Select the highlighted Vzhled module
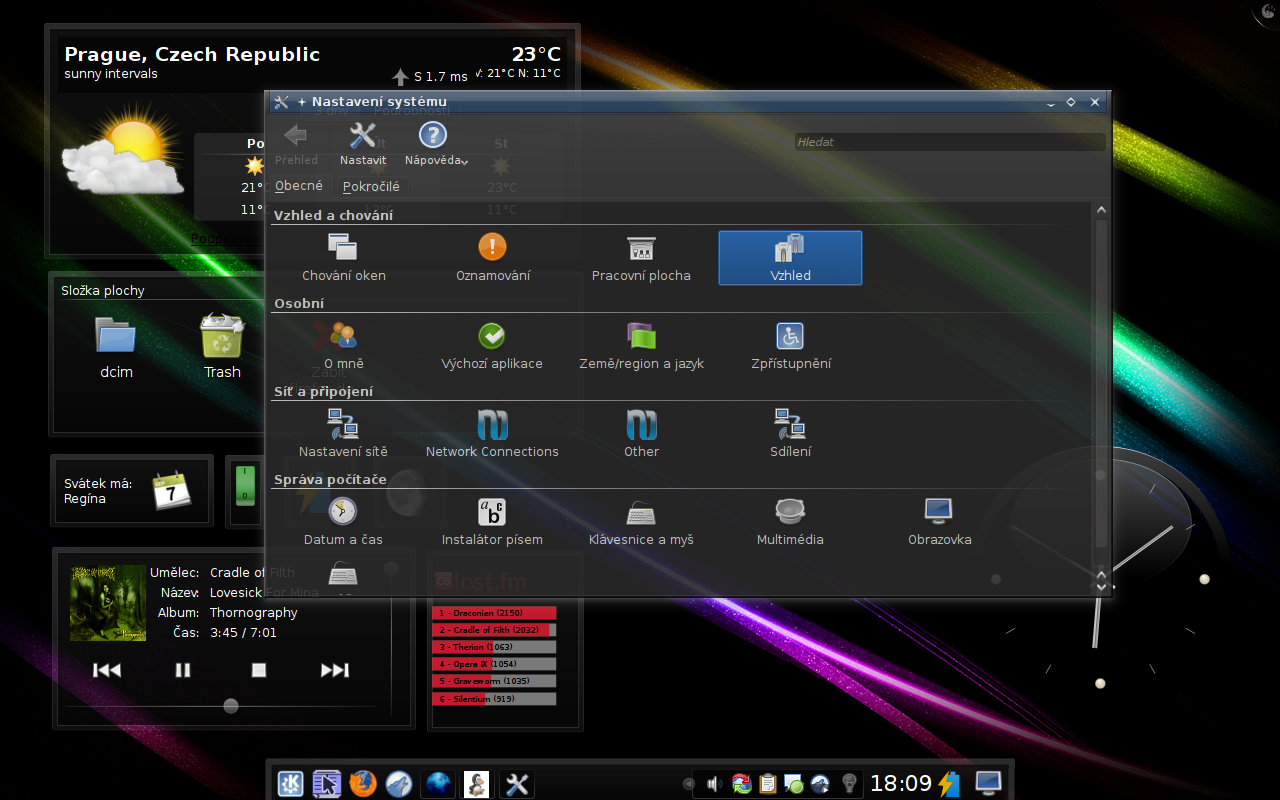1280x800 pixels. pyautogui.click(x=790, y=258)
